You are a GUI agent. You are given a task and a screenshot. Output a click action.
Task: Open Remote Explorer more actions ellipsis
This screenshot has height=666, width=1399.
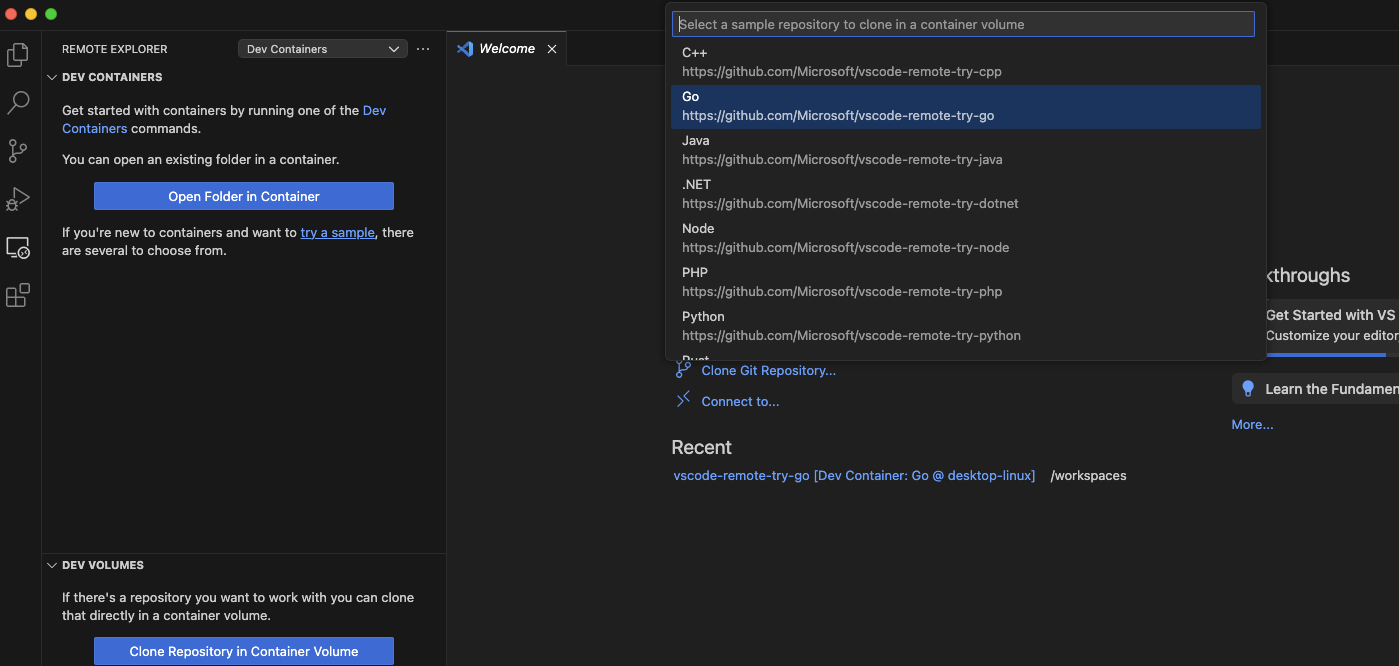[x=423, y=49]
